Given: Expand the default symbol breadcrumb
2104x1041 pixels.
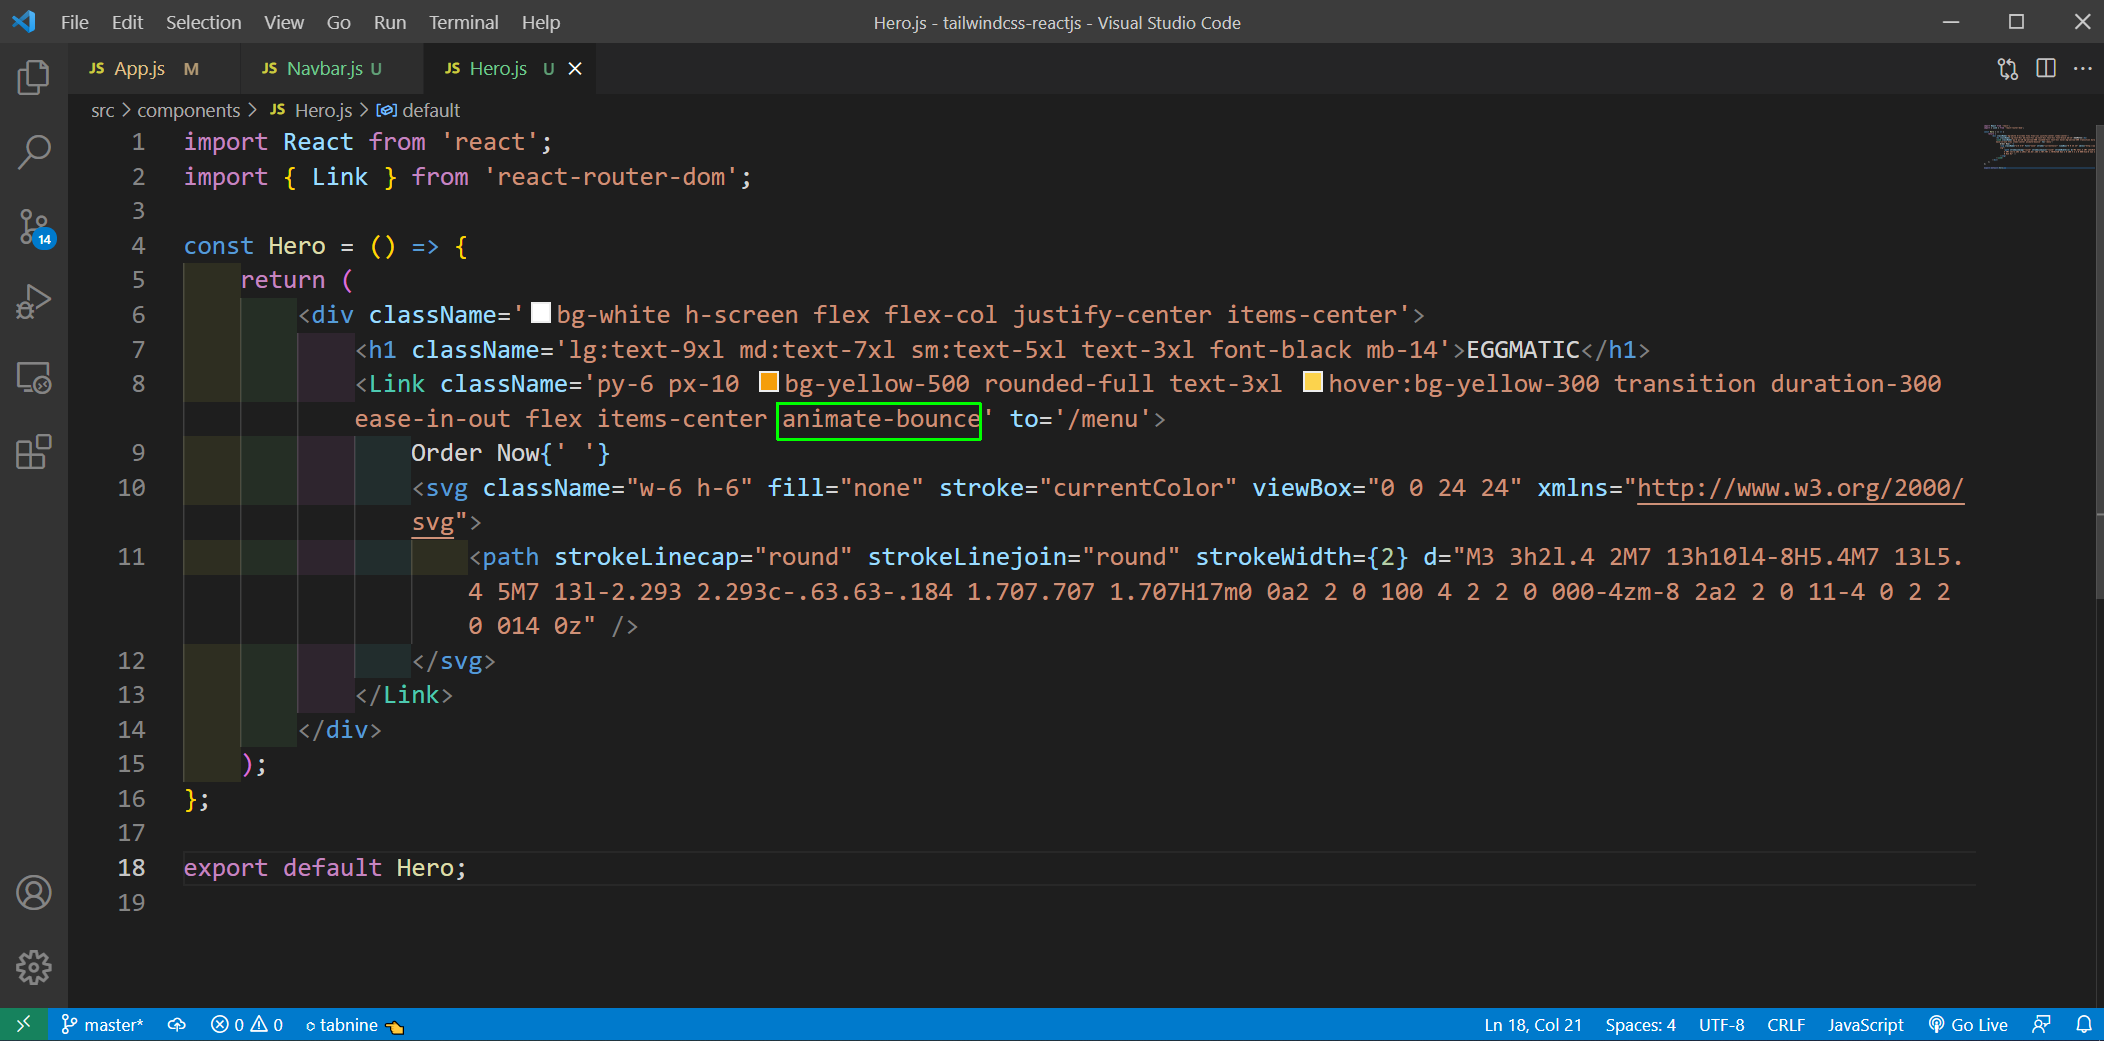Looking at the screenshot, I should [418, 110].
